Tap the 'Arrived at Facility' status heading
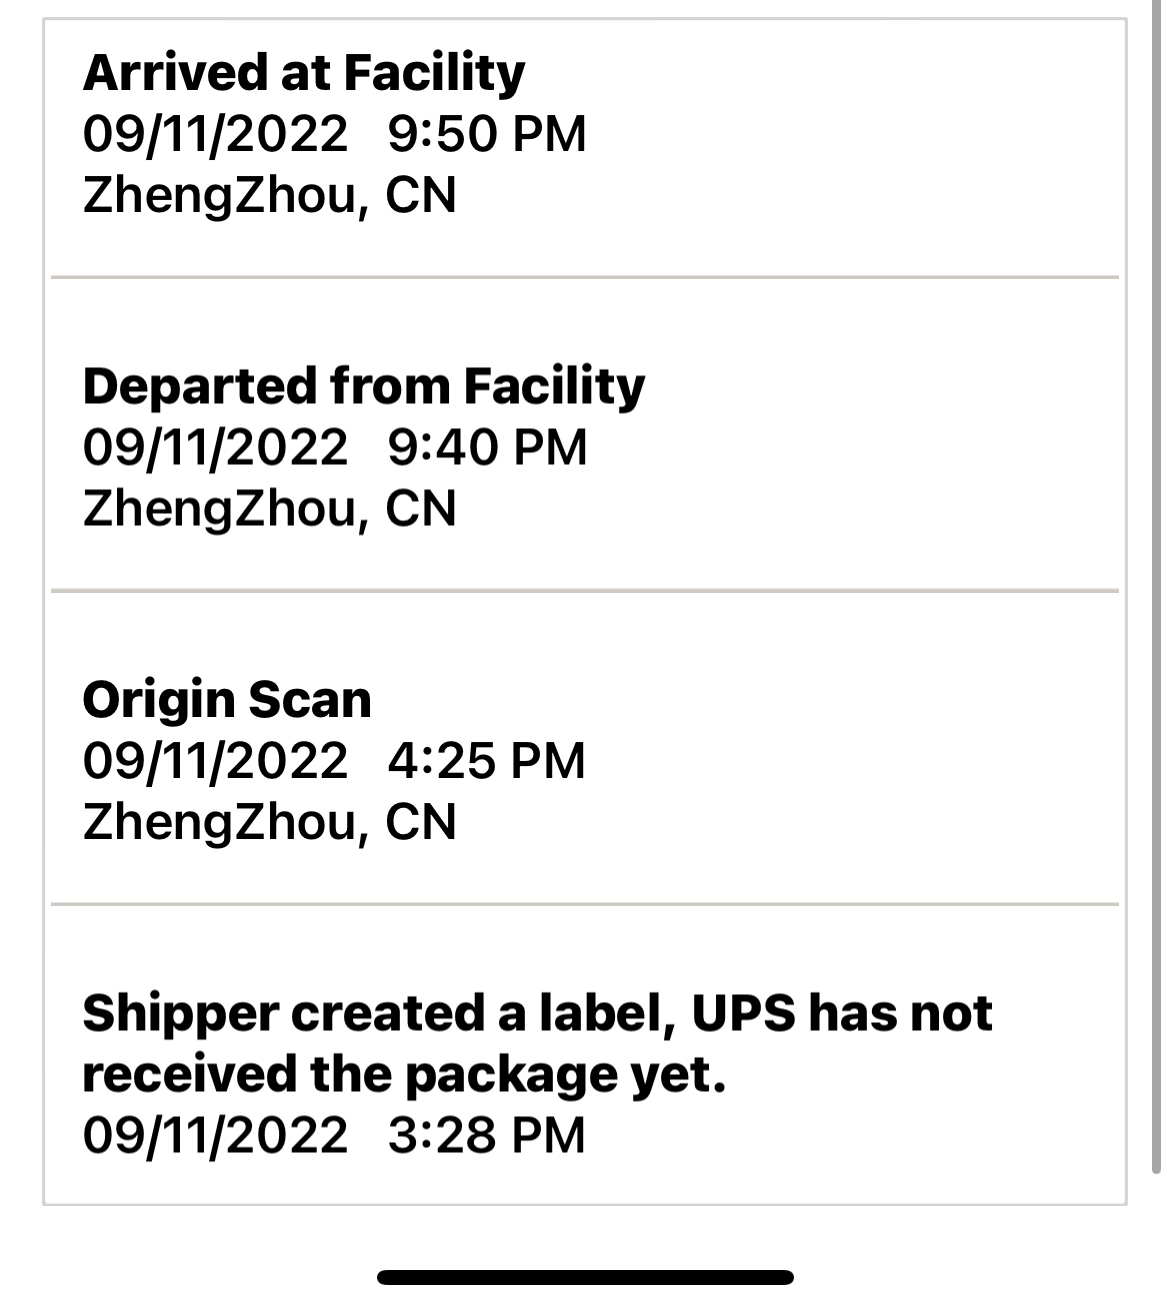 coord(303,73)
